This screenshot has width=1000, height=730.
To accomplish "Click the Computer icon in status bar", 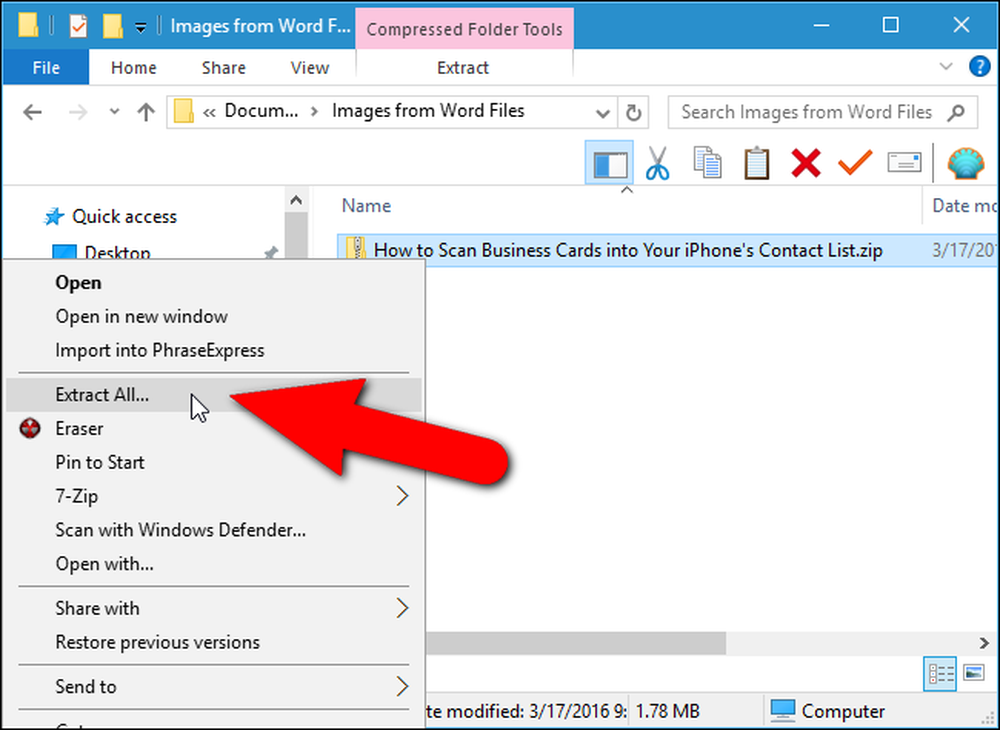I will (x=783, y=710).
